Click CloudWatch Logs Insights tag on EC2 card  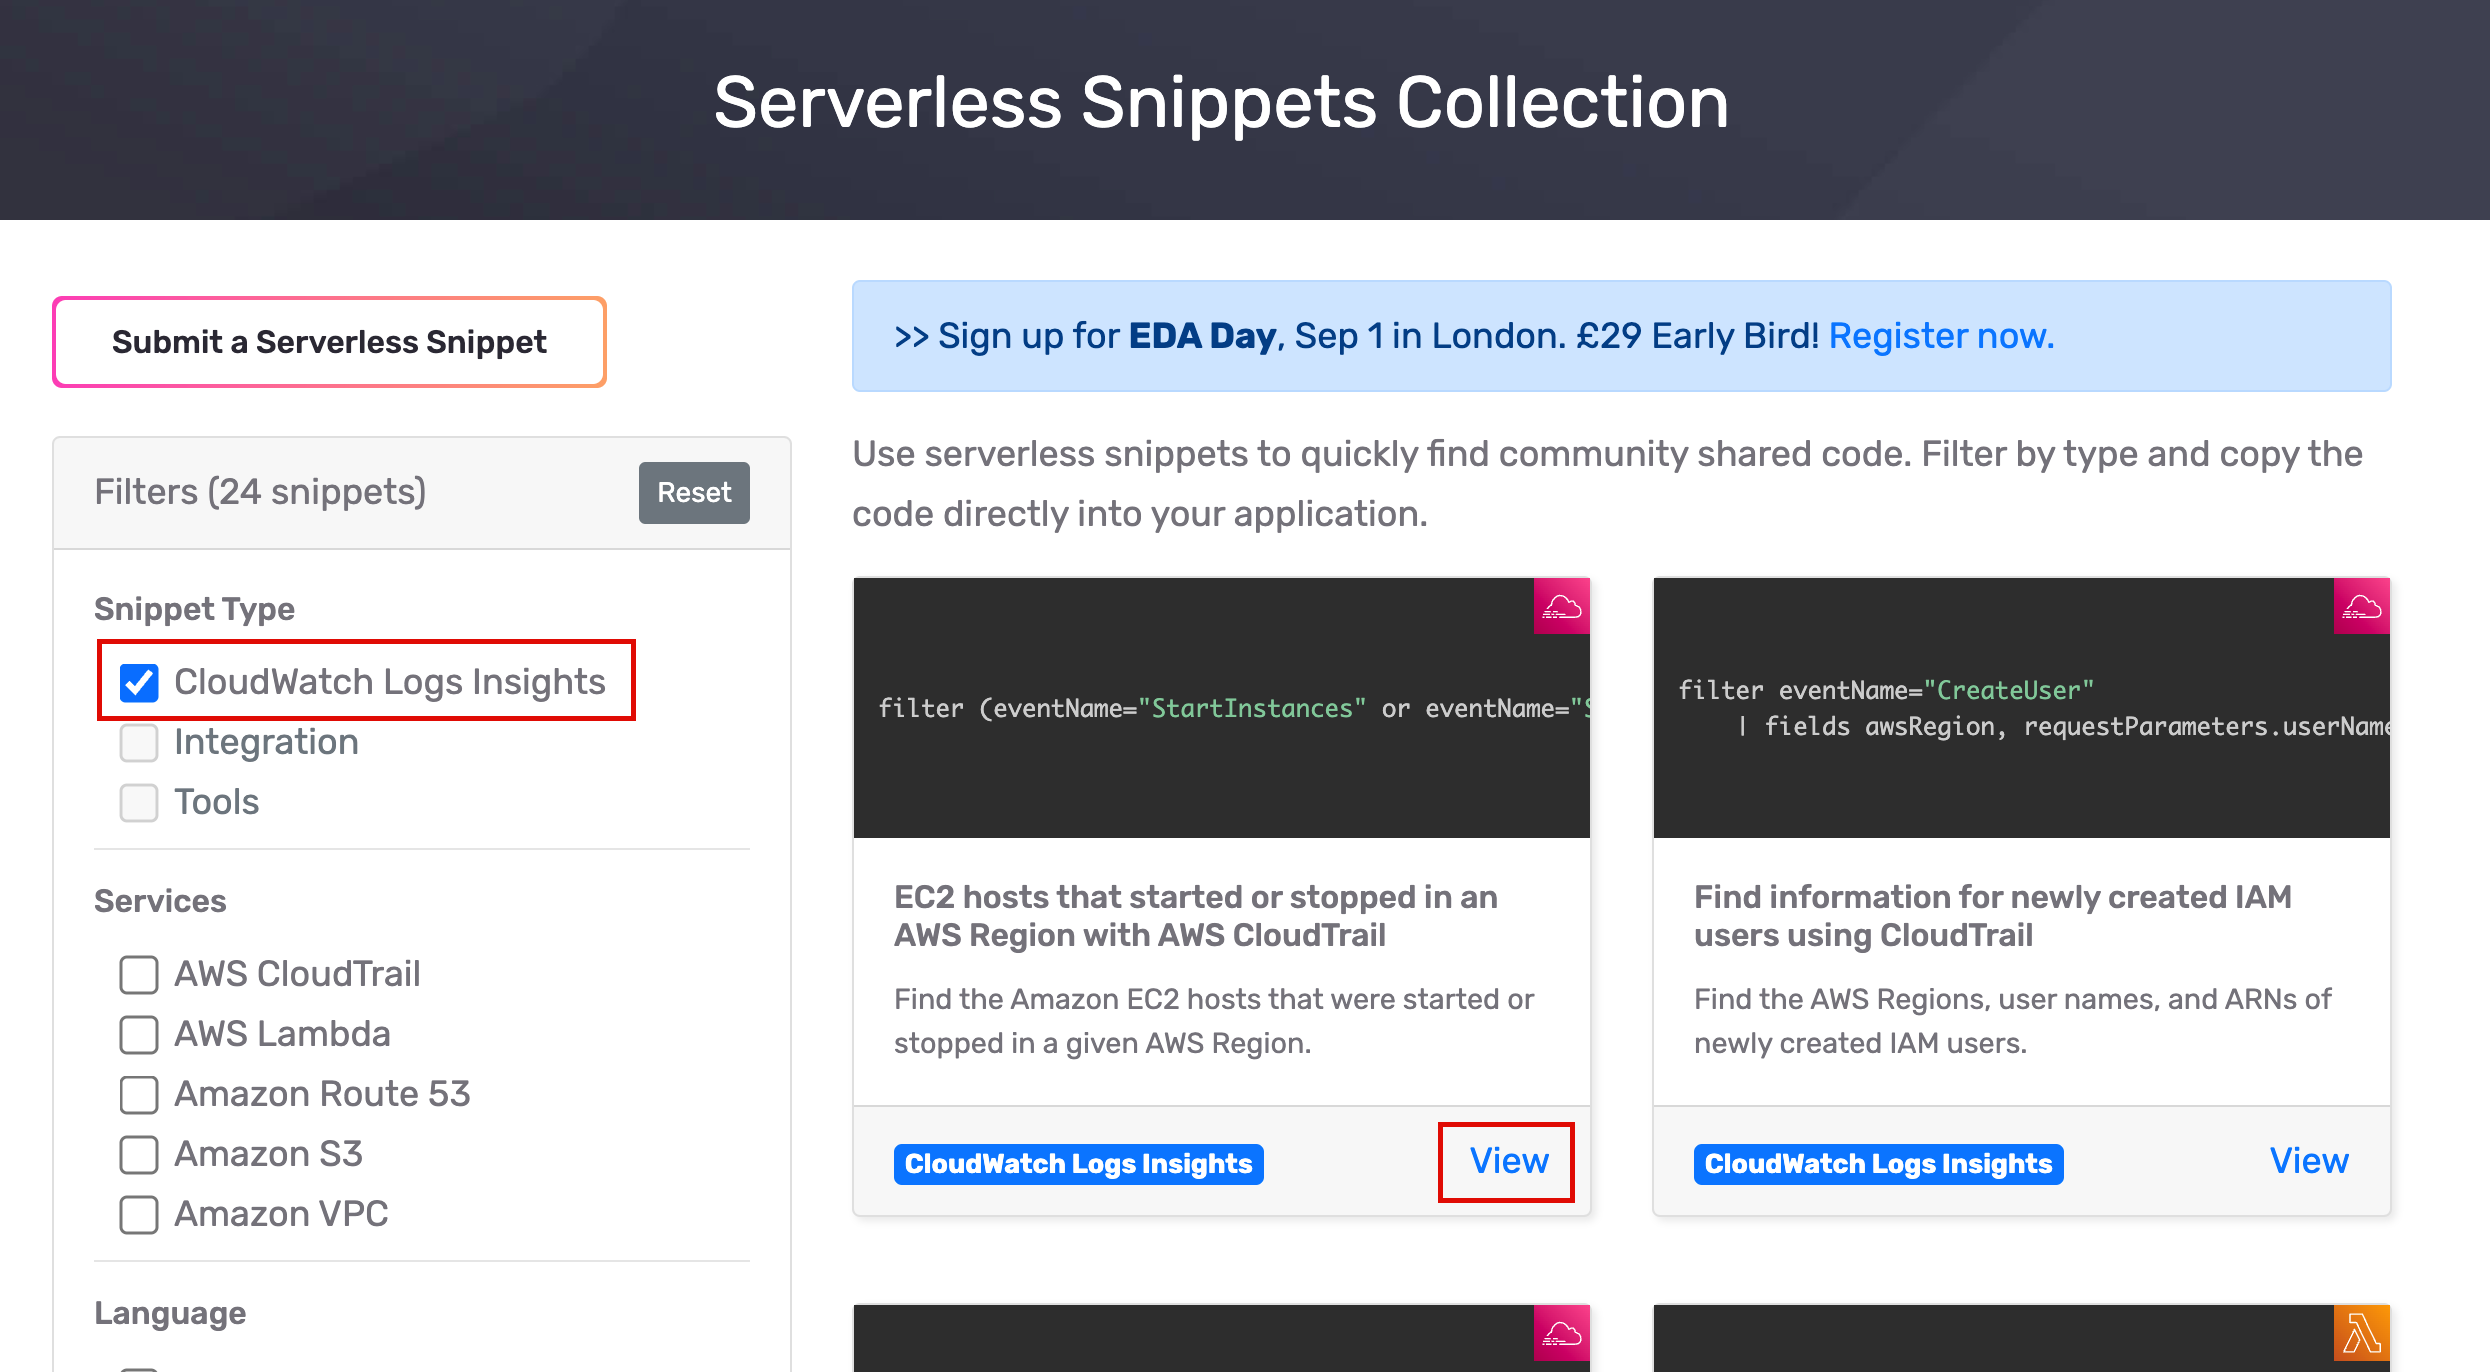(x=1078, y=1164)
